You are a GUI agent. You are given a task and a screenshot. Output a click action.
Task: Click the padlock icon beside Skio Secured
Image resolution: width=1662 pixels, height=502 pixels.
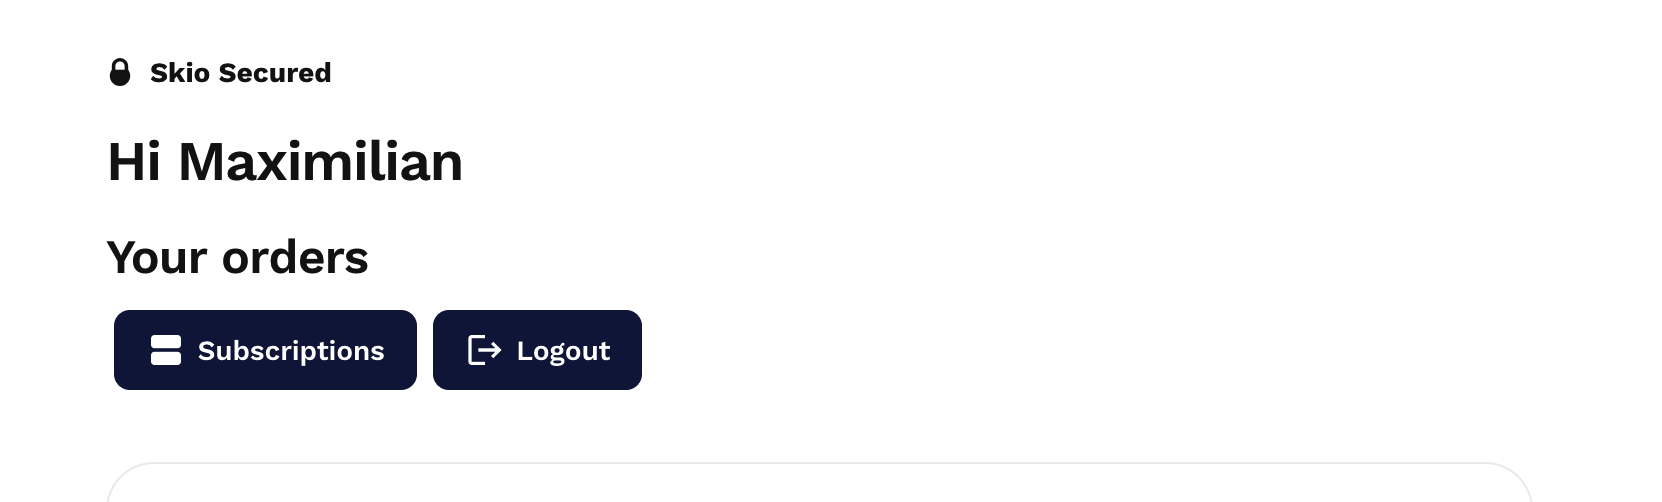click(x=120, y=73)
